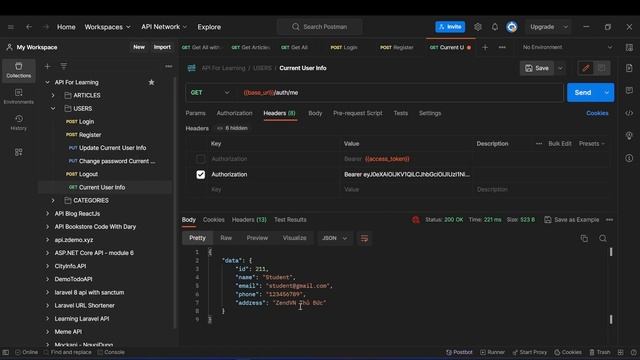Open the Presets dropdown
Screen dimensions: 640x360
pos(591,144)
